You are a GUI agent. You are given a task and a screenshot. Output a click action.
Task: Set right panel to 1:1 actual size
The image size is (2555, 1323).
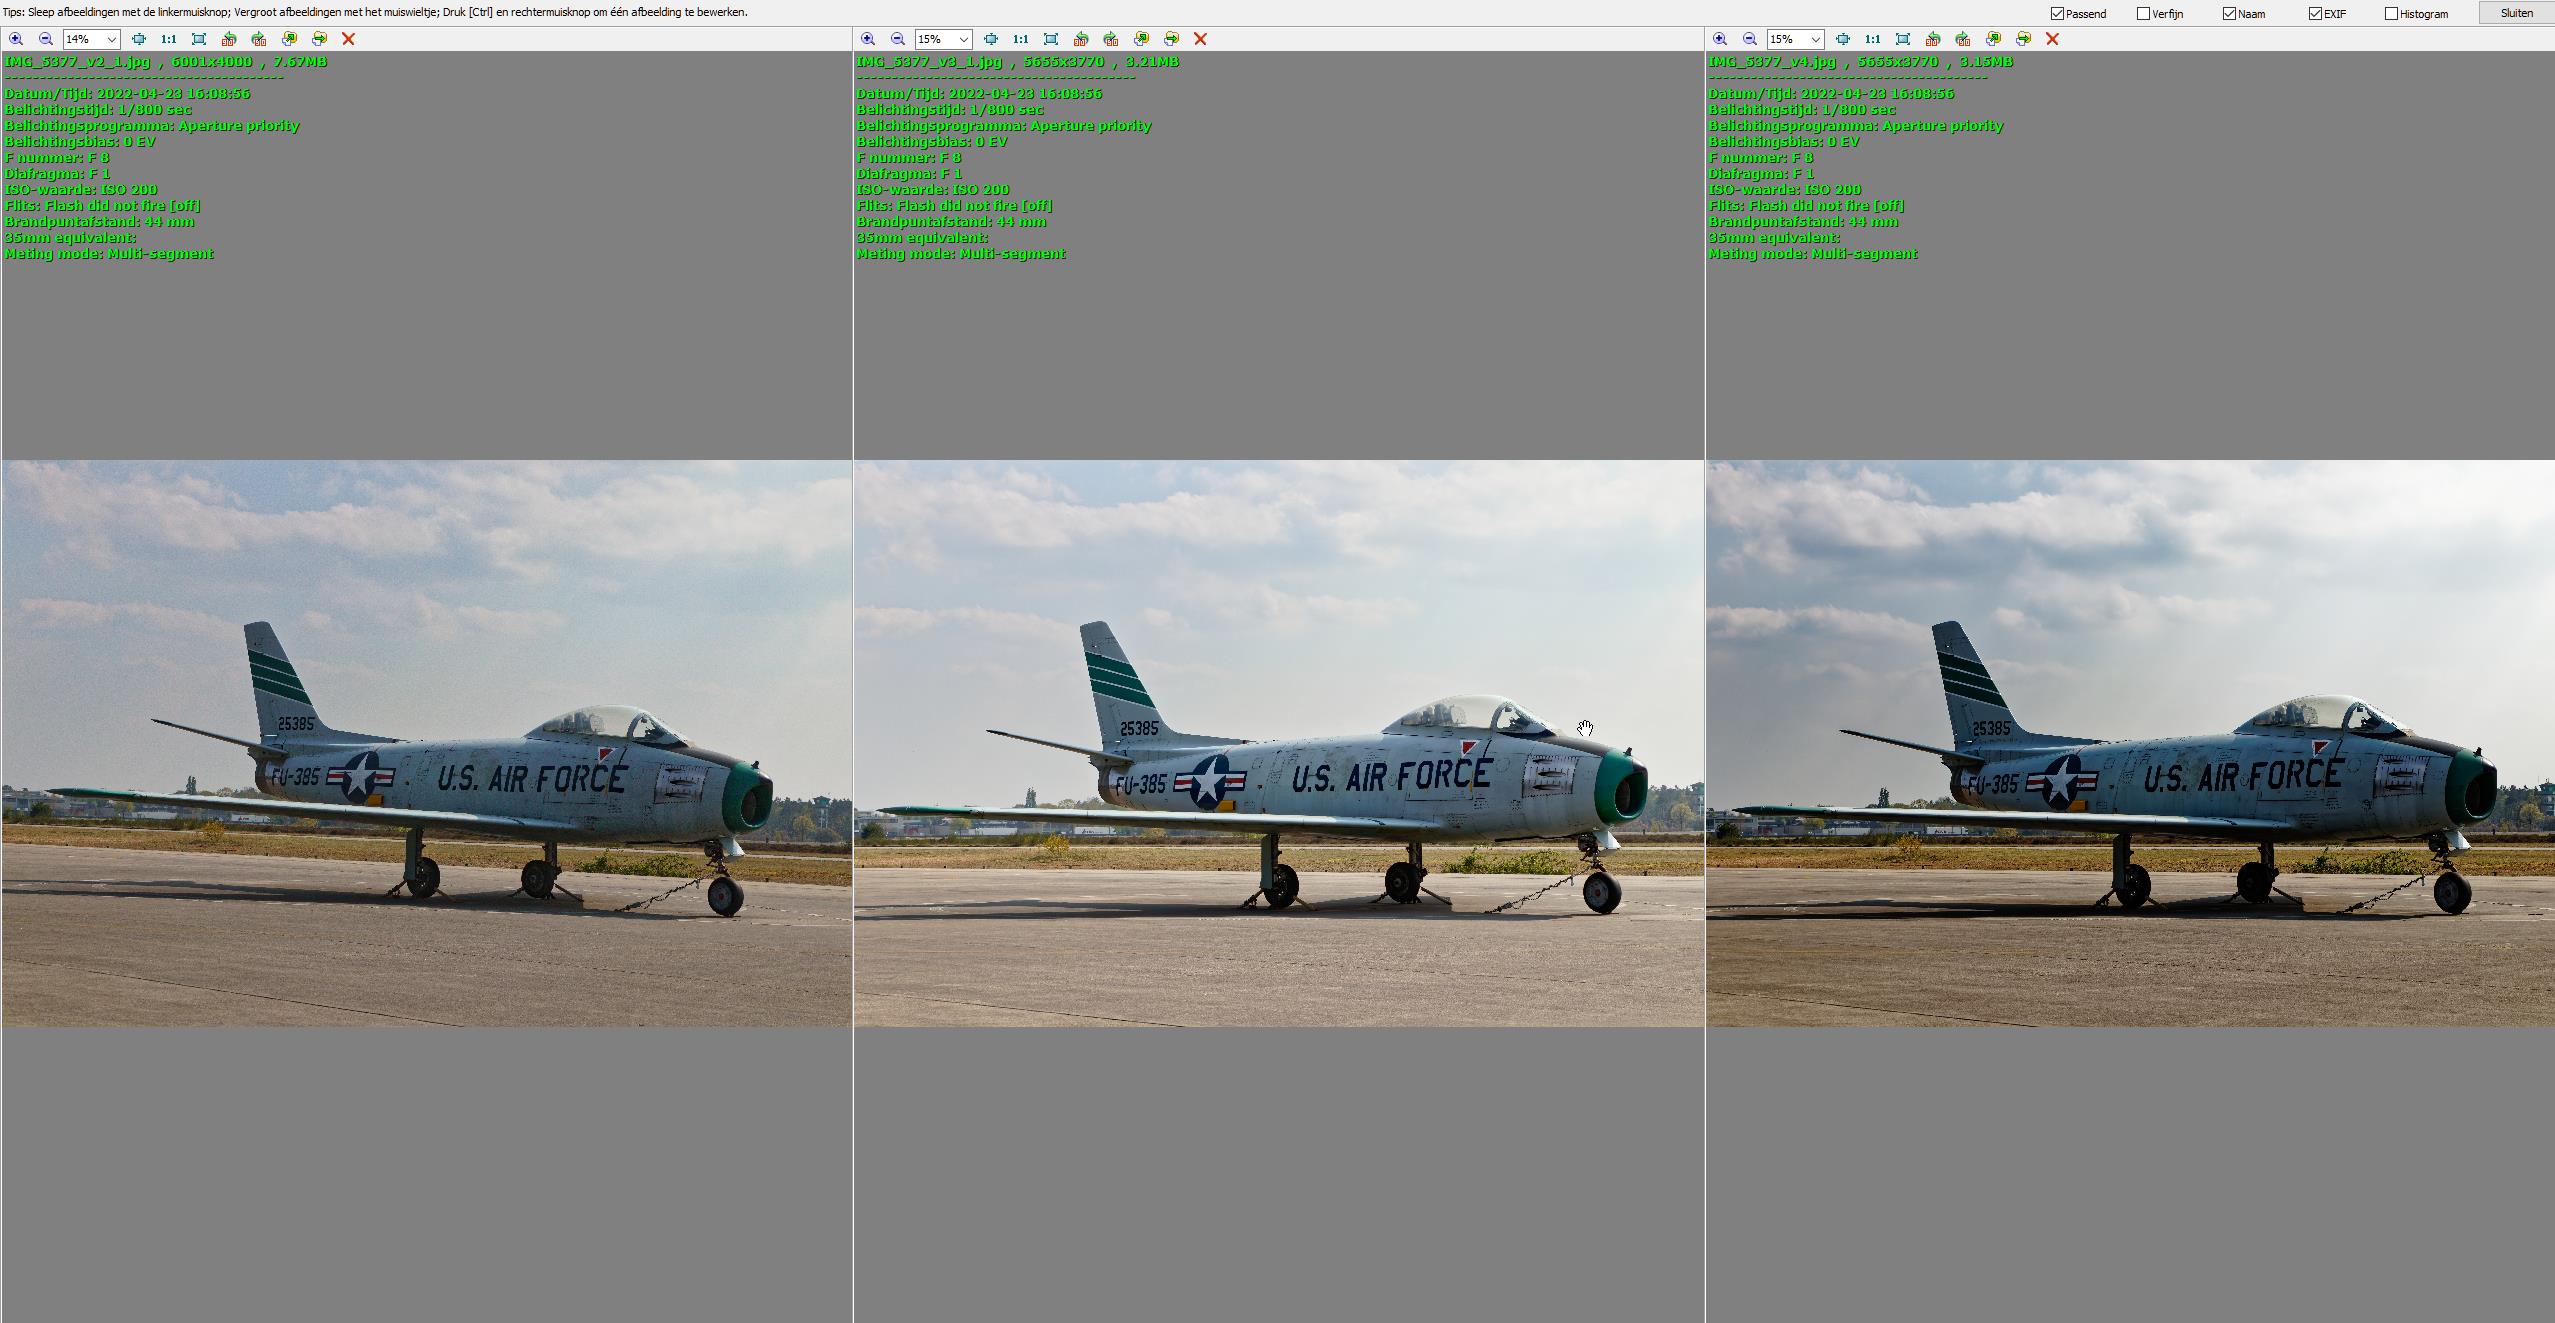pos(1873,39)
